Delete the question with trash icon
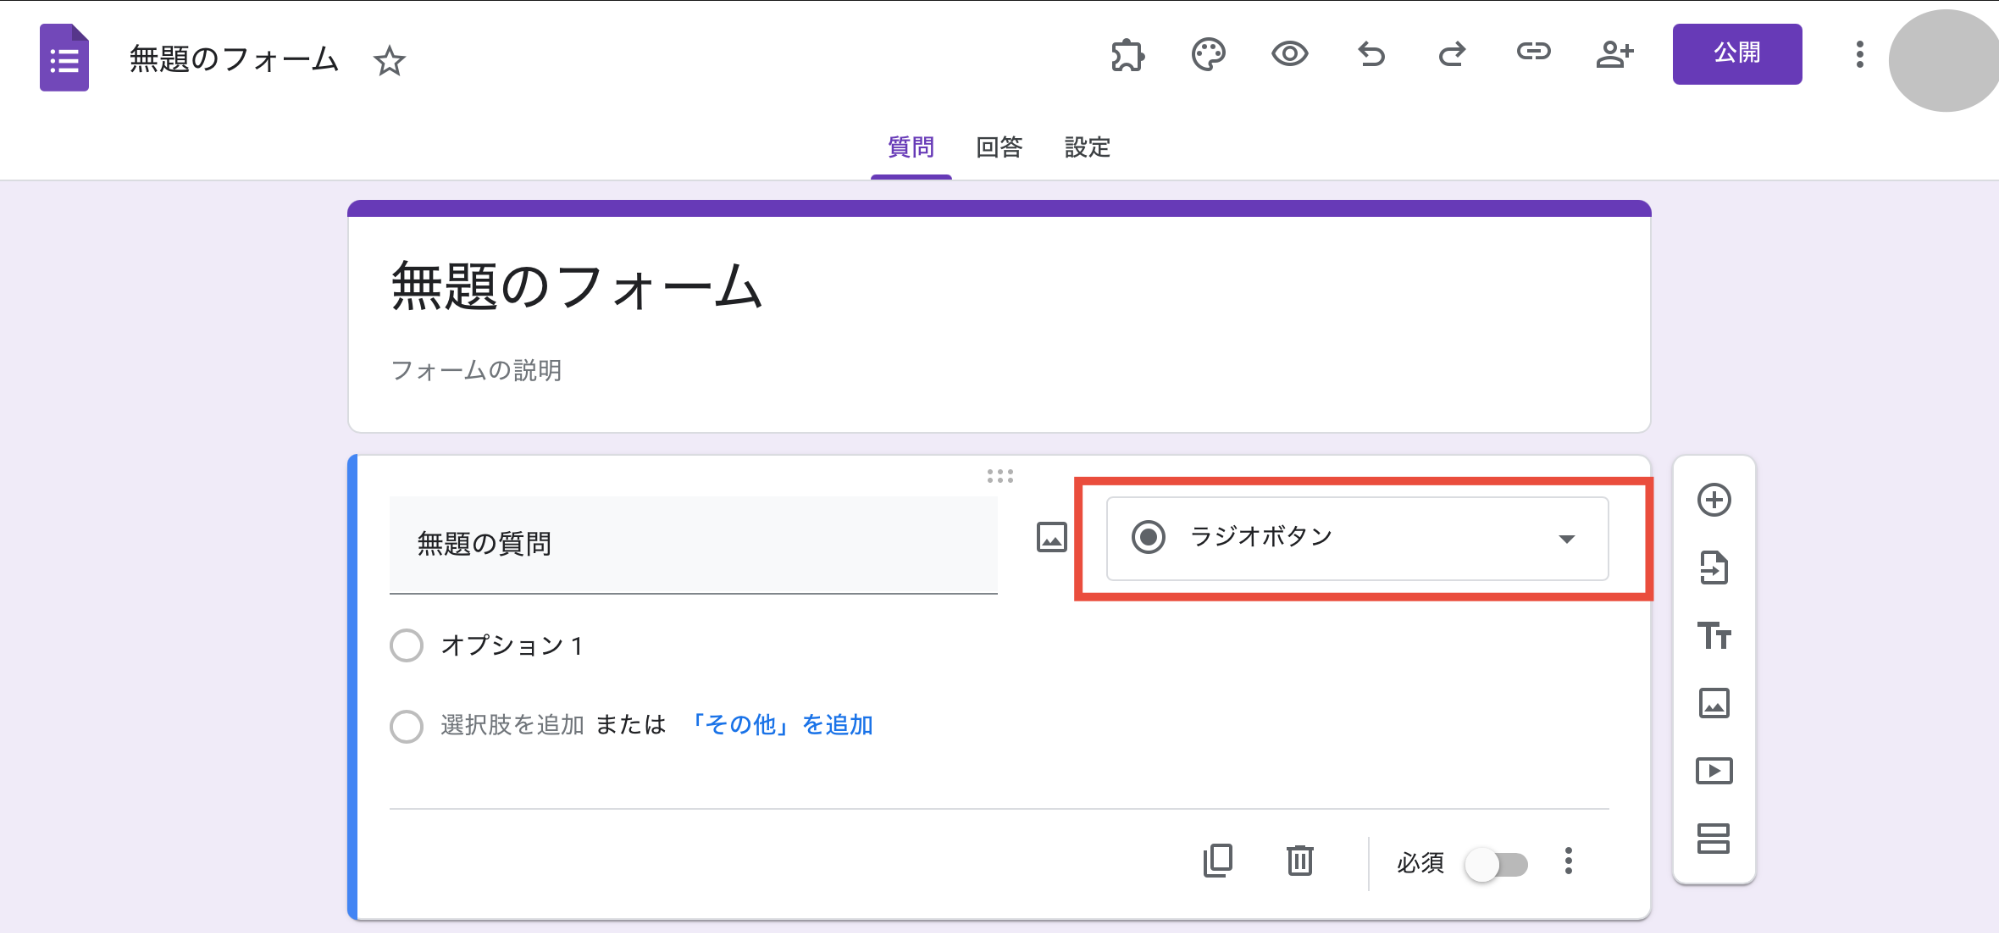 click(x=1299, y=861)
